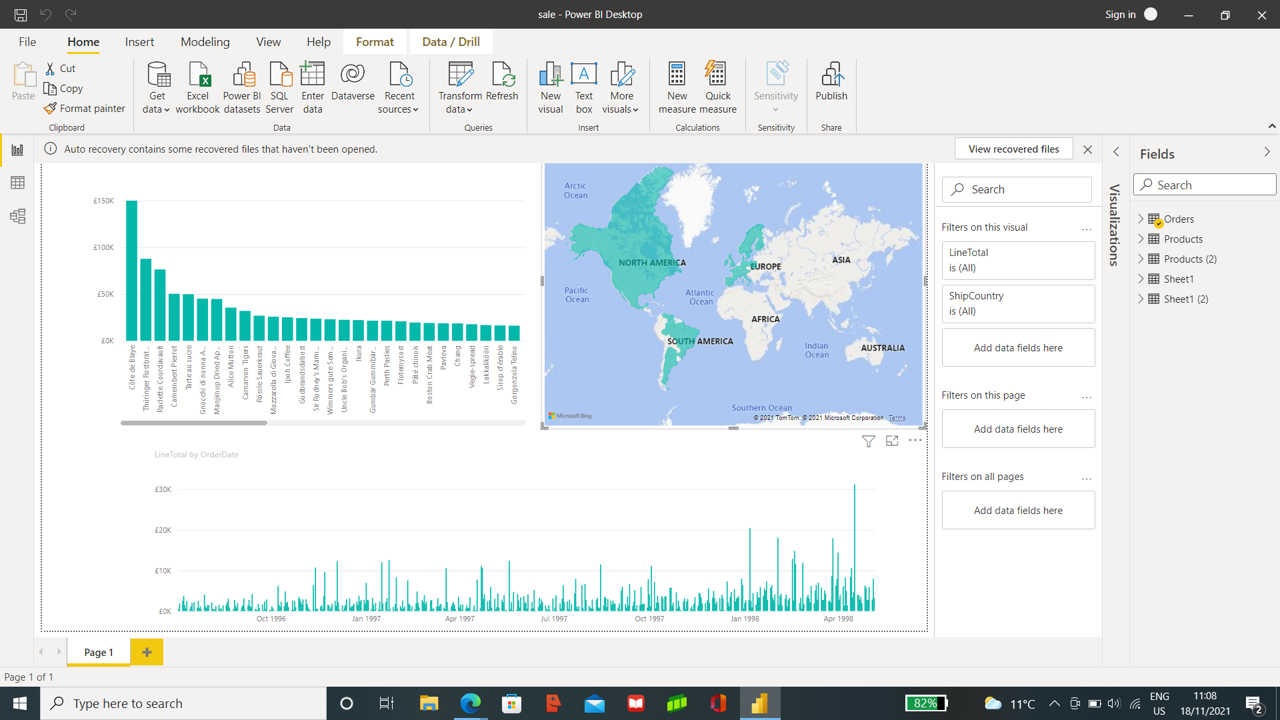The image size is (1280, 720).
Task: Connect to SQL Server
Action: click(x=280, y=88)
